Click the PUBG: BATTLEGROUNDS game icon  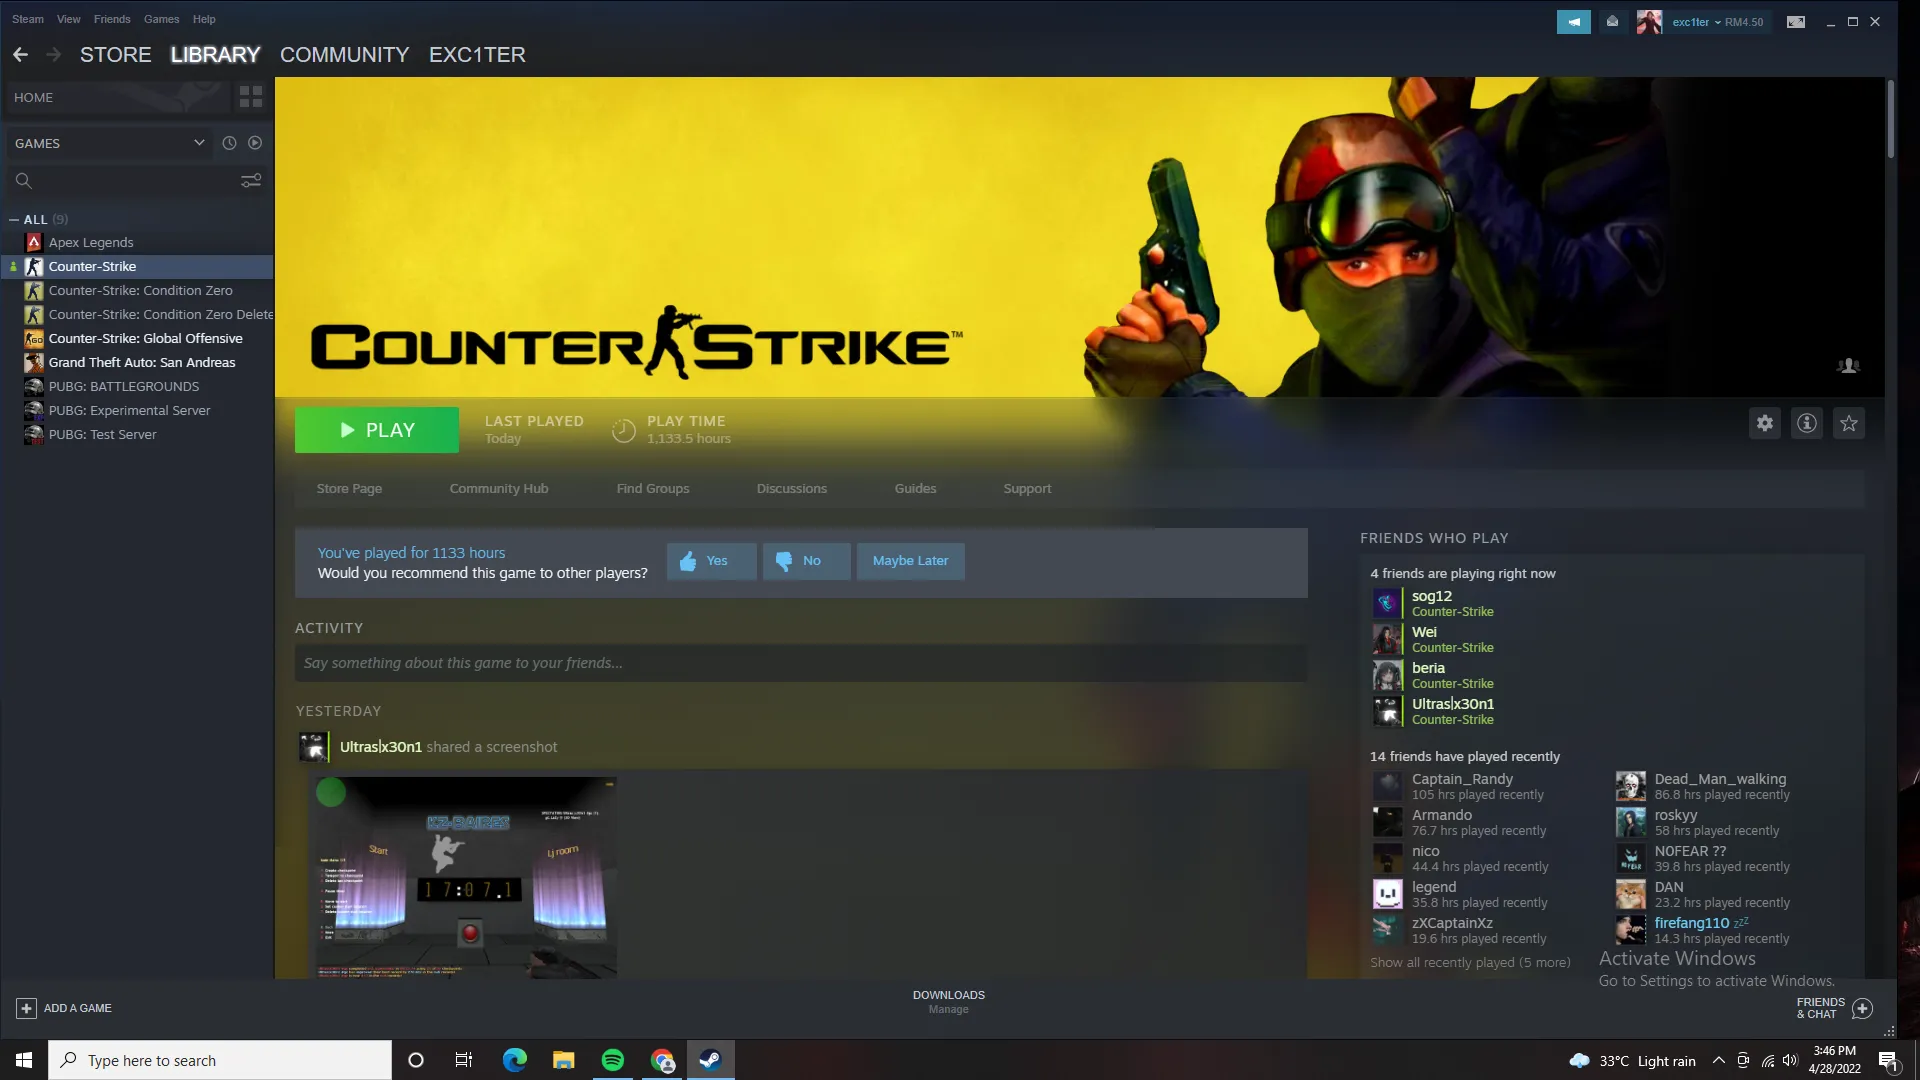click(34, 387)
